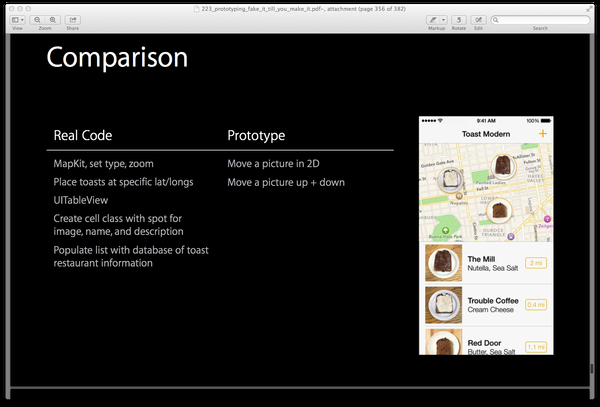Select the Markup pen tool
Image resolution: width=600 pixels, height=407 pixels.
(x=433, y=20)
